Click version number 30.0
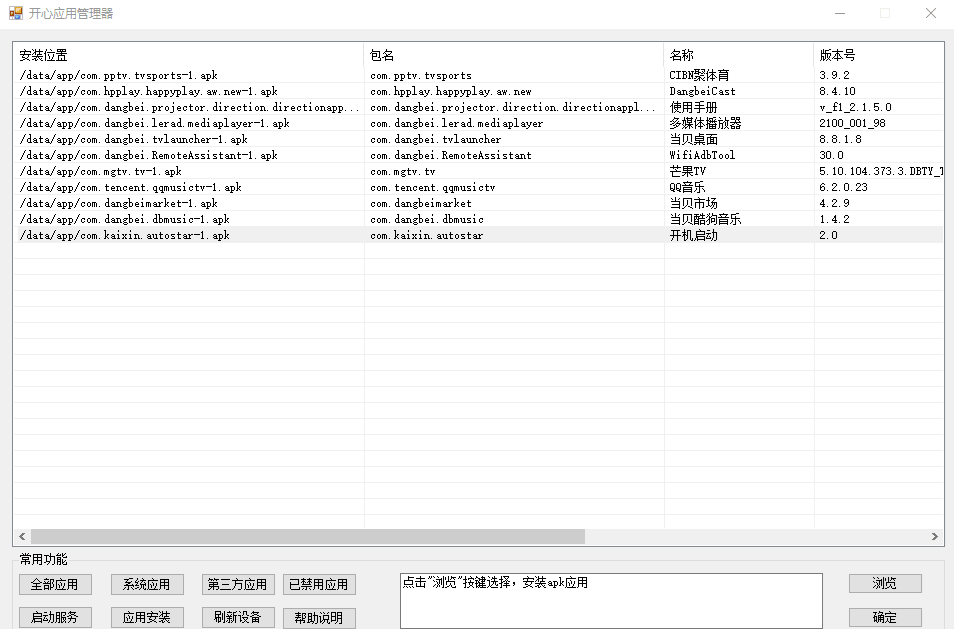The width and height of the screenshot is (954, 629). click(831, 155)
